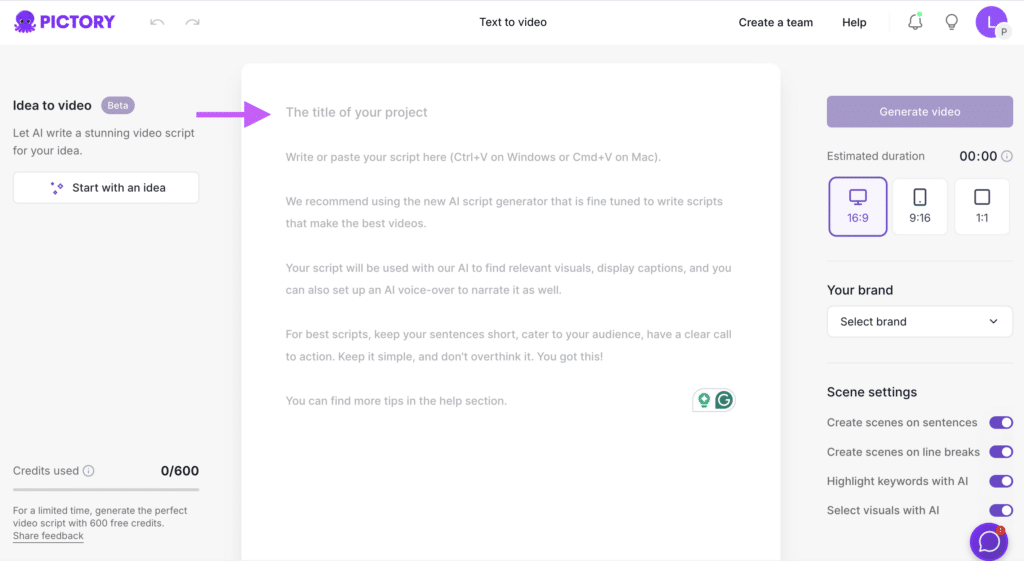1024x561 pixels.
Task: Click Start with an idea button
Action: pyautogui.click(x=106, y=187)
